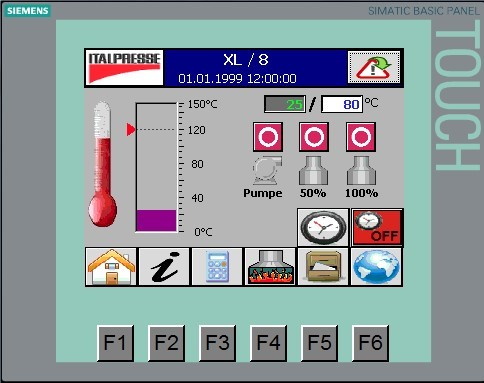The width and height of the screenshot is (484, 383).
Task: Click the F6 function key
Action: click(x=370, y=343)
